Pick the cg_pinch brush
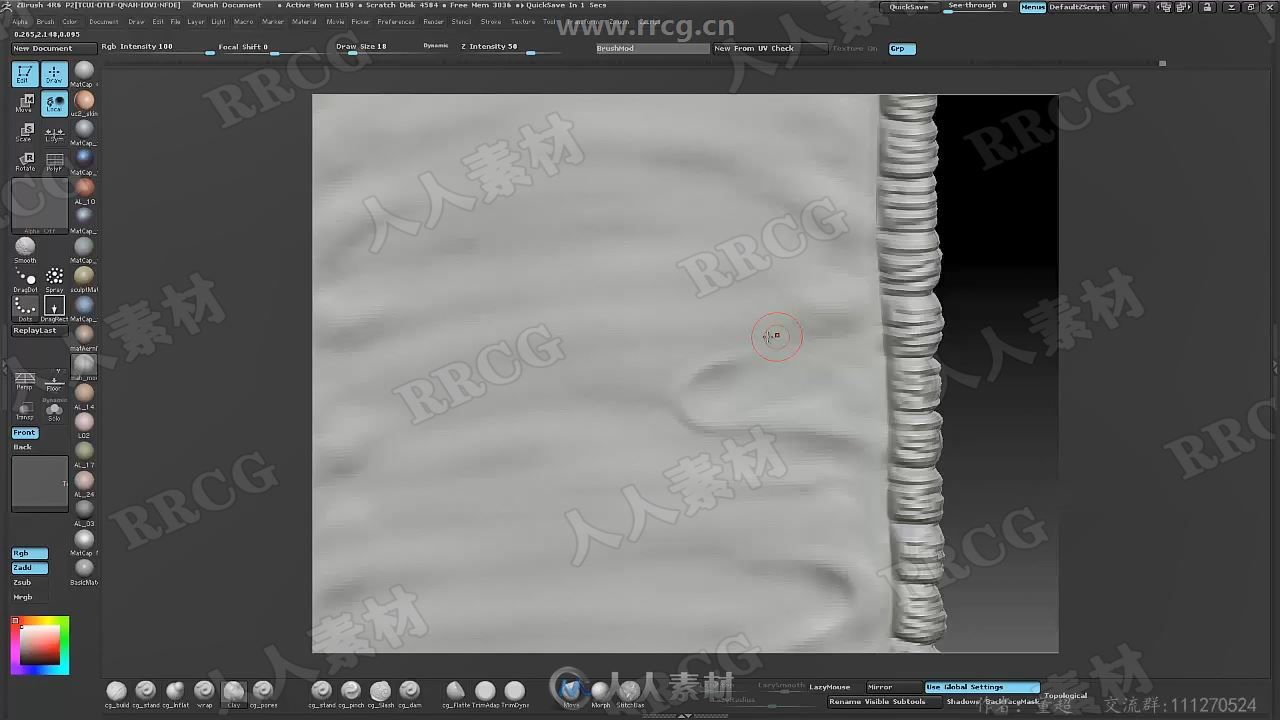The height and width of the screenshot is (720, 1280). (x=351, y=694)
